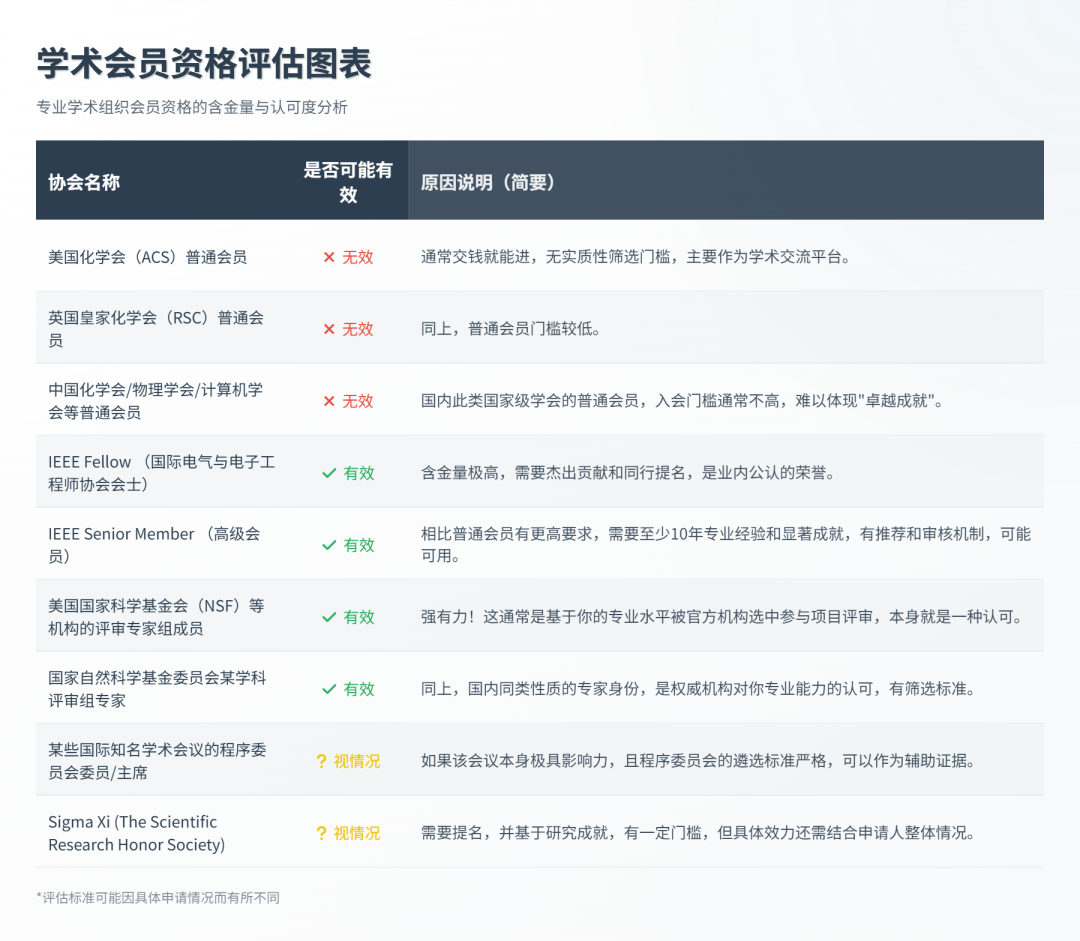This screenshot has width=1080, height=941.
Task: Click the red X icon in the ACS row
Action: click(x=328, y=257)
